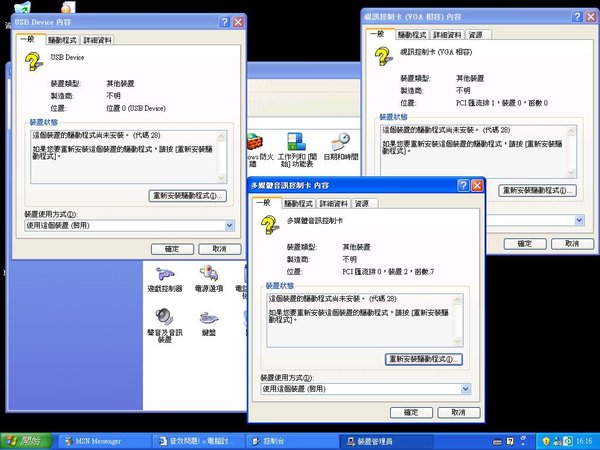The height and width of the screenshot is (450, 600).
Task: Switch to Device Manager (裝置管理員) taskbar button
Action: tap(386, 441)
